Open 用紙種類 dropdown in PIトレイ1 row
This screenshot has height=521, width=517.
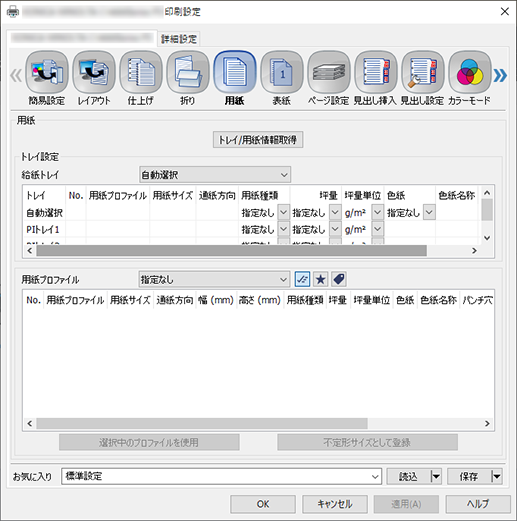pos(283,229)
